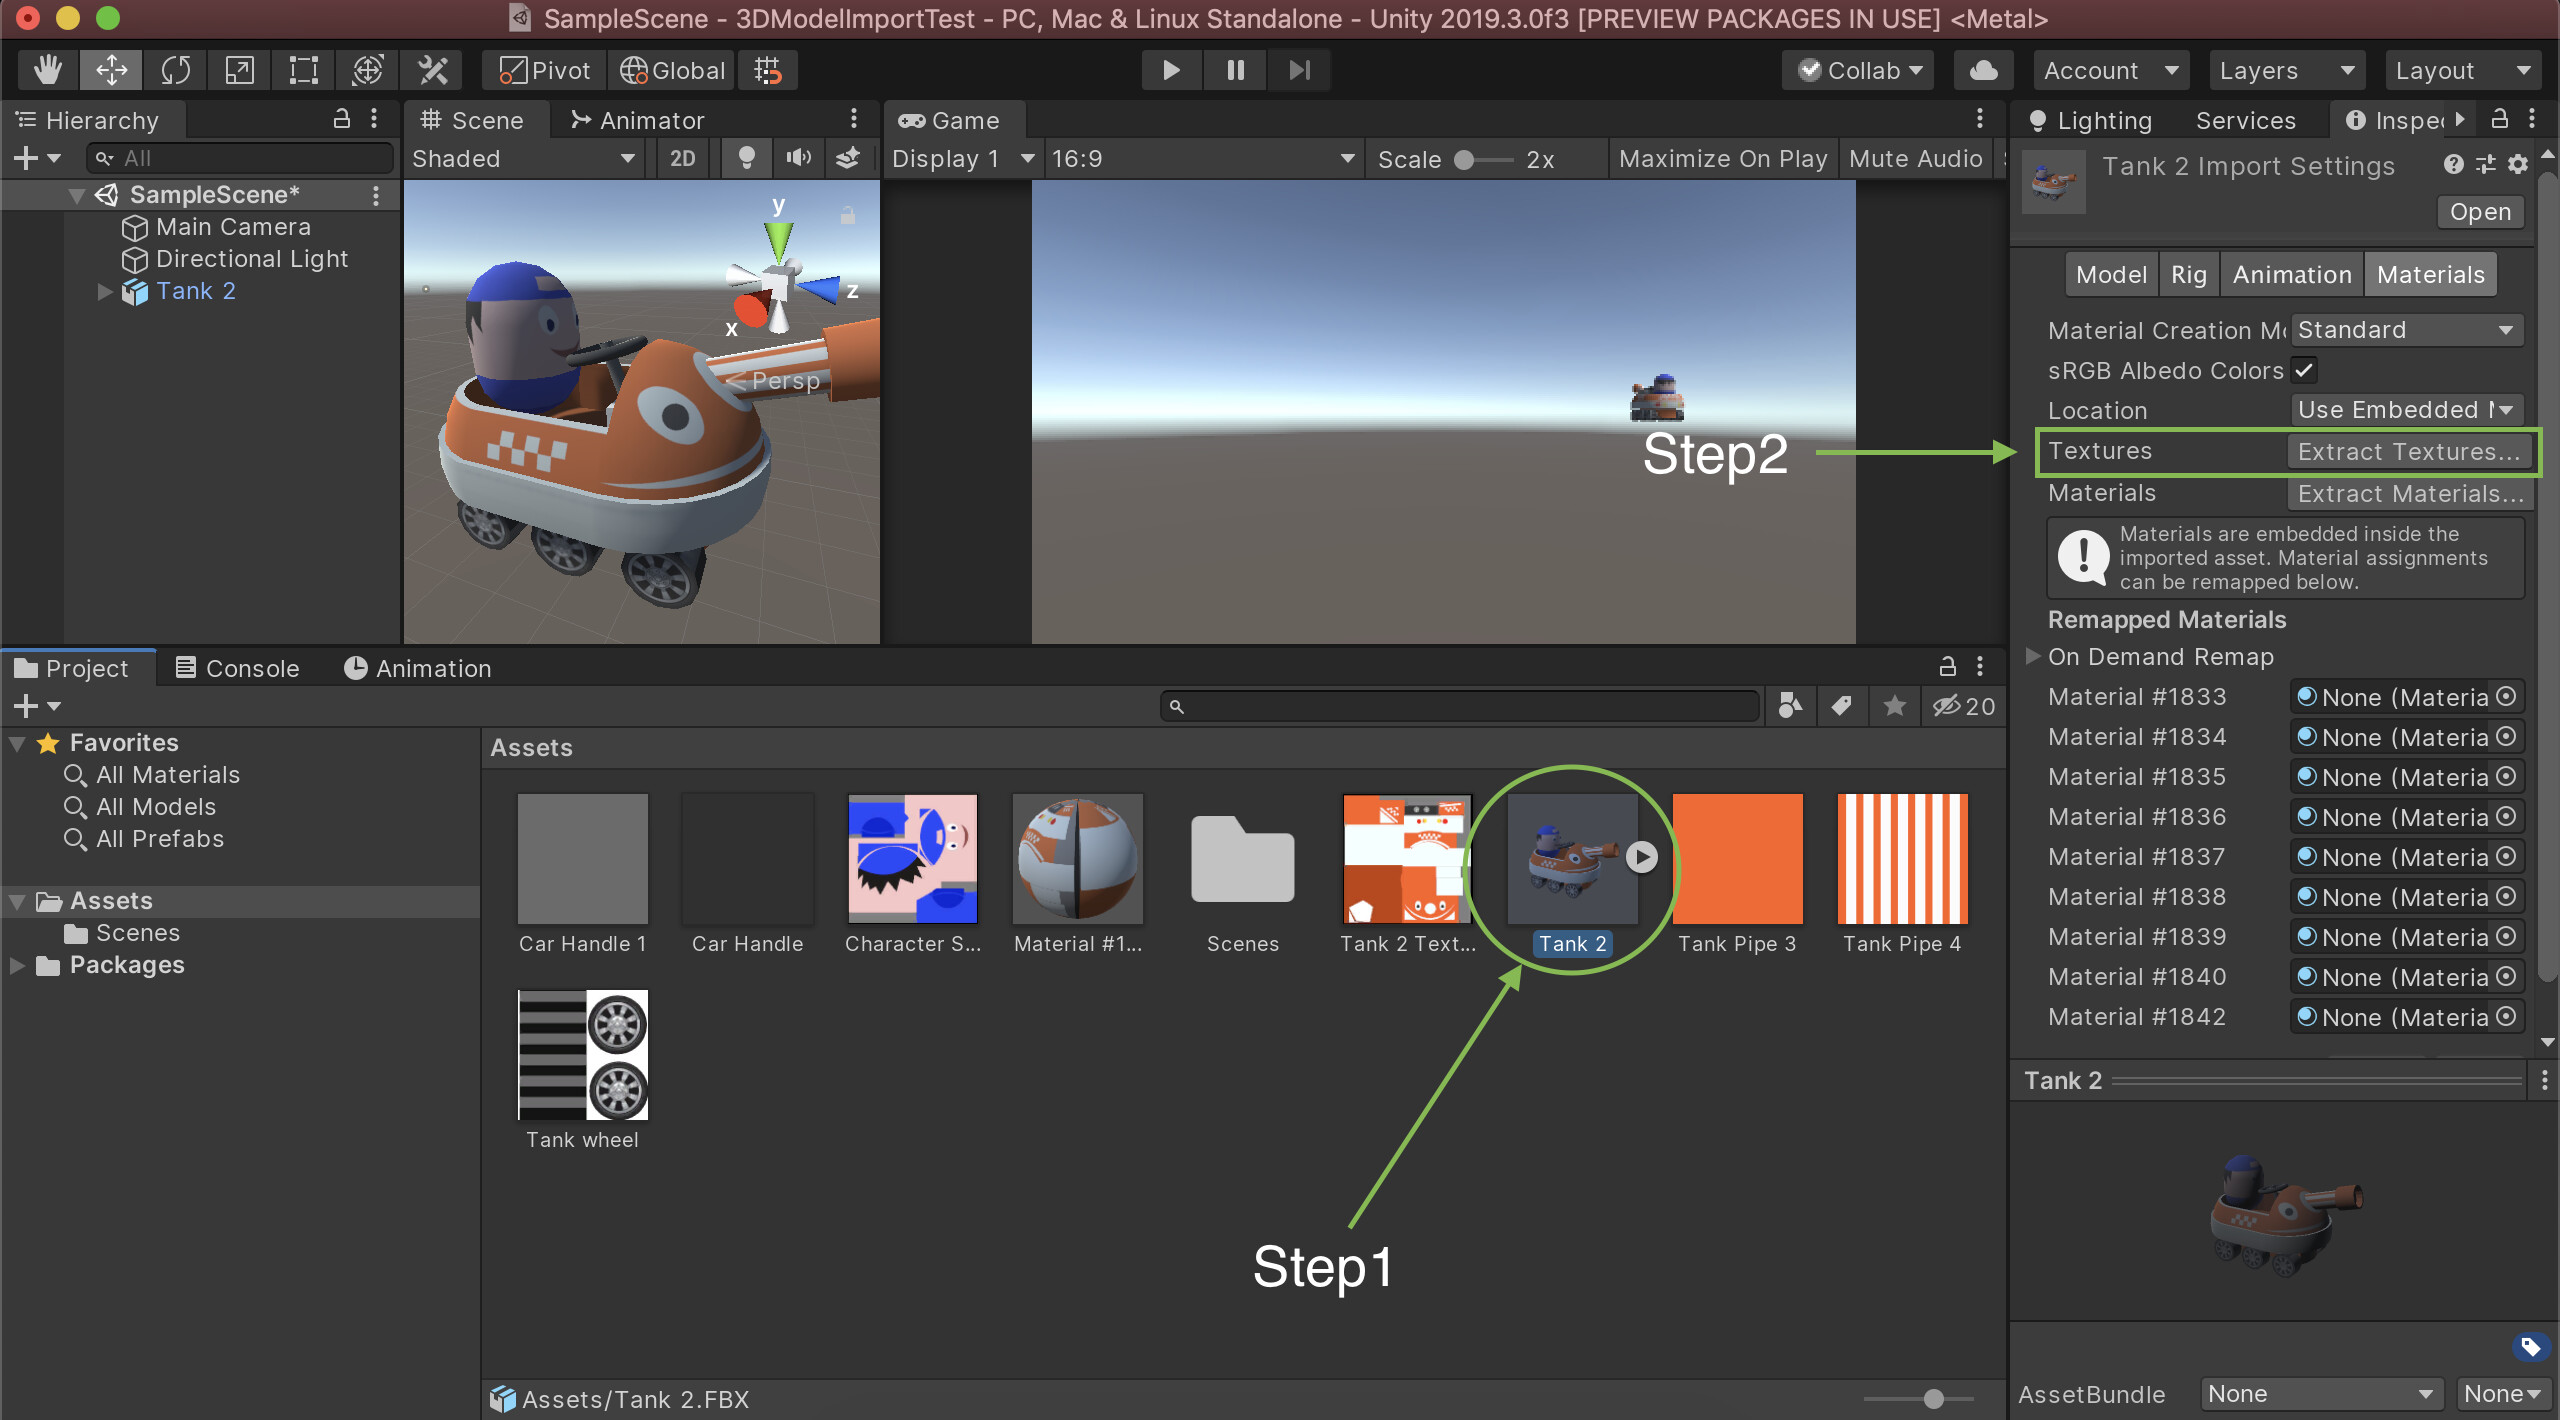Adjust the Game view Scale slider
Image resolution: width=2560 pixels, height=1420 pixels.
click(x=1465, y=160)
